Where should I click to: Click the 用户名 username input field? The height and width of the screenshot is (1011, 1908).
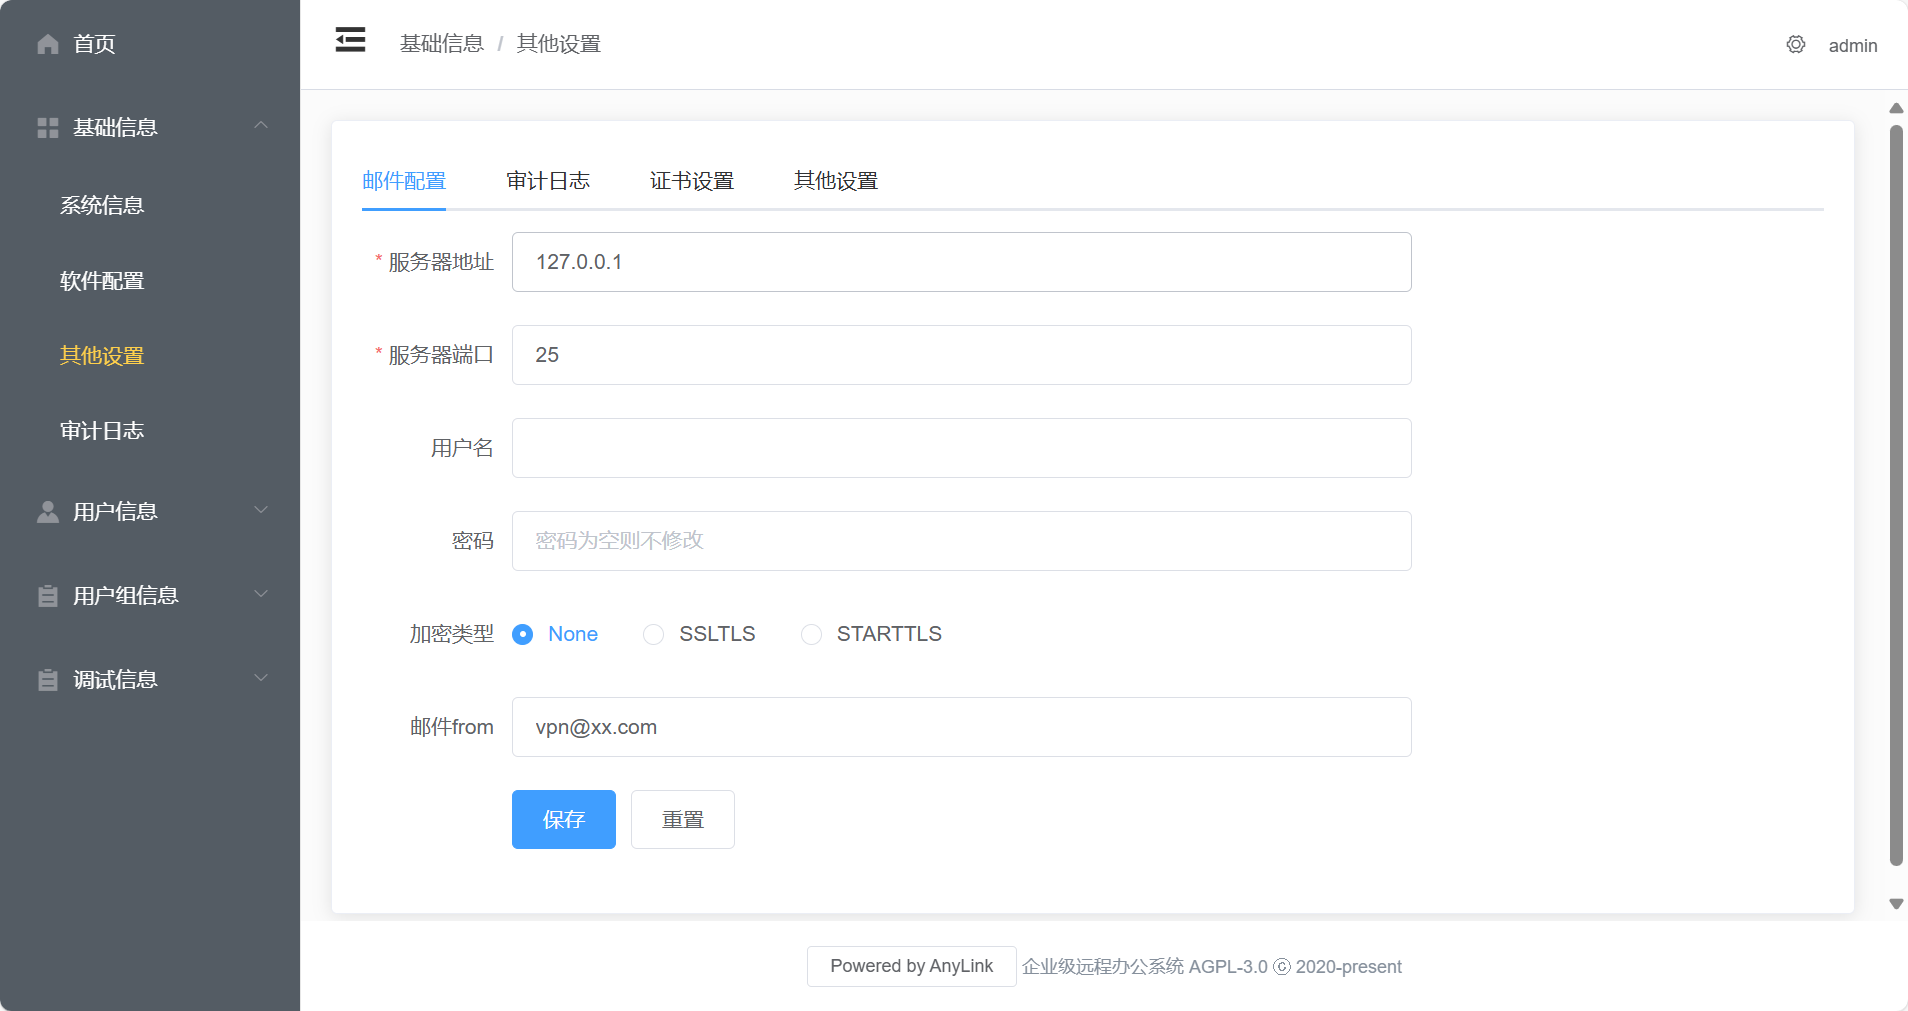point(959,448)
